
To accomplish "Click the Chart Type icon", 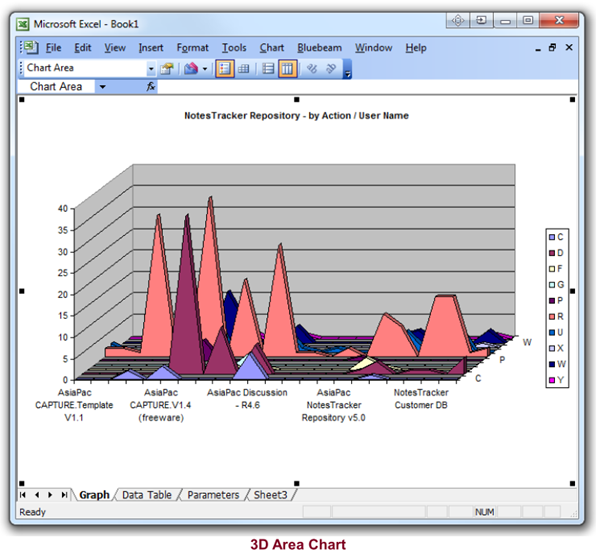I will tap(188, 68).
